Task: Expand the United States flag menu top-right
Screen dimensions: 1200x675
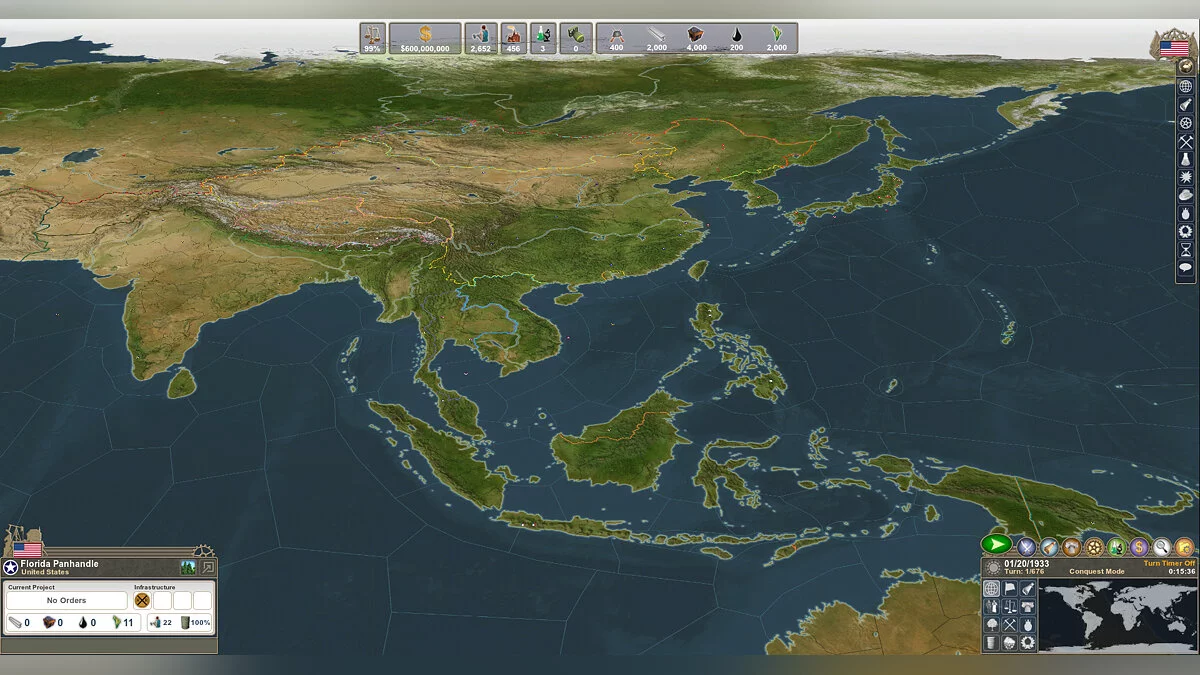Action: click(x=1173, y=47)
